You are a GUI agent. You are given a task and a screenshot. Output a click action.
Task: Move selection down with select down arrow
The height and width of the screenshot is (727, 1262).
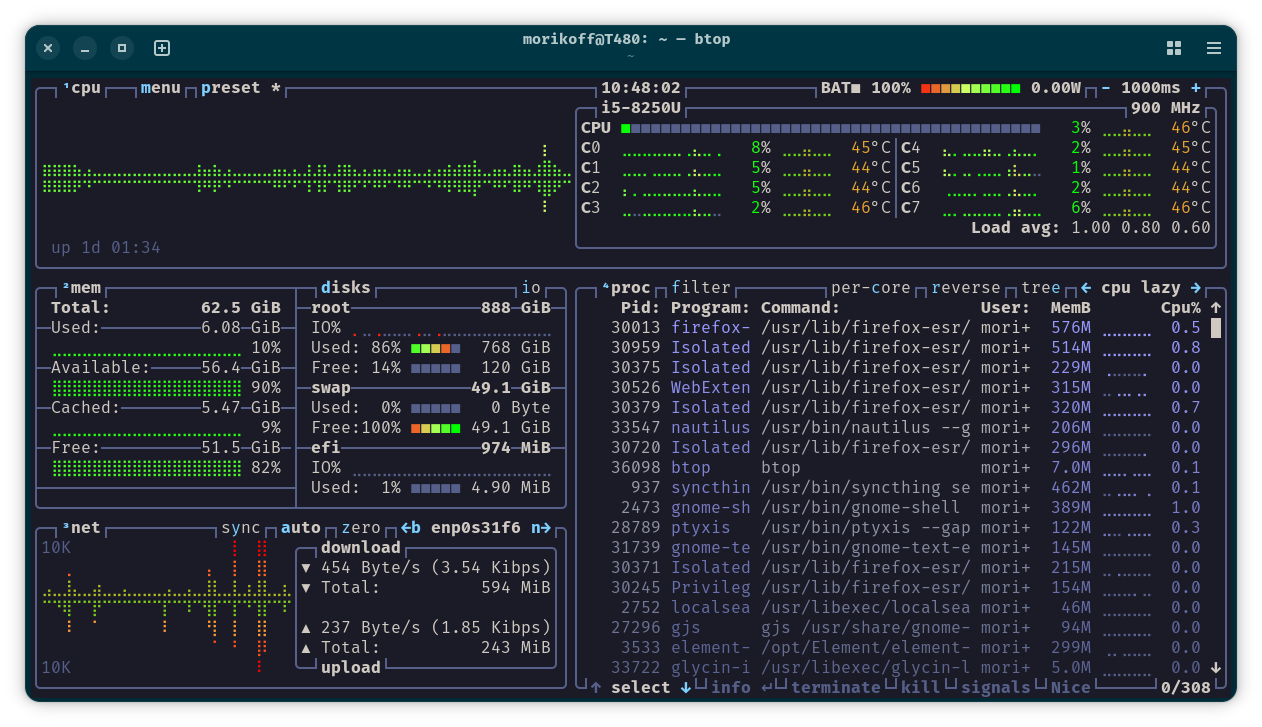pyautogui.click(x=686, y=688)
